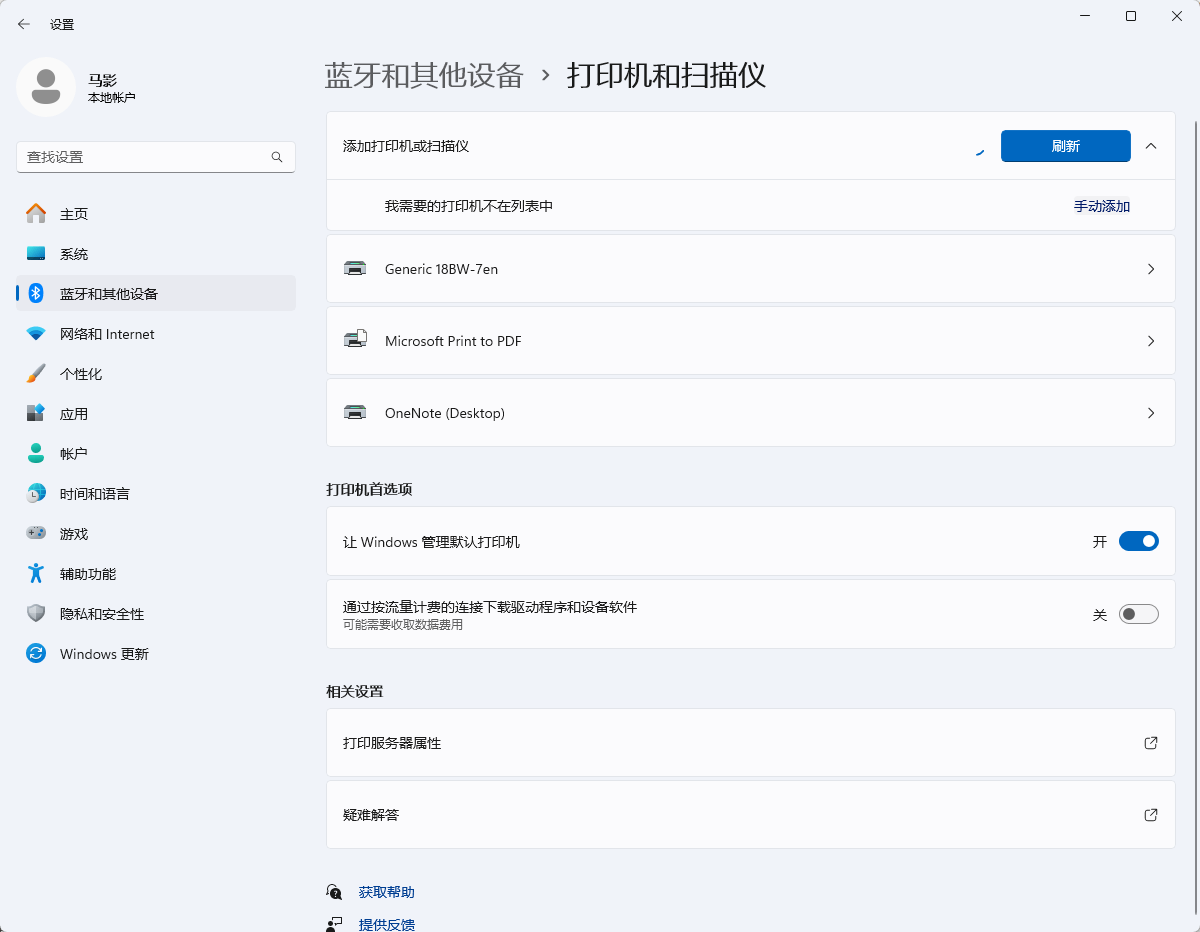Click external link icon beside 疑难解答

1150,815
